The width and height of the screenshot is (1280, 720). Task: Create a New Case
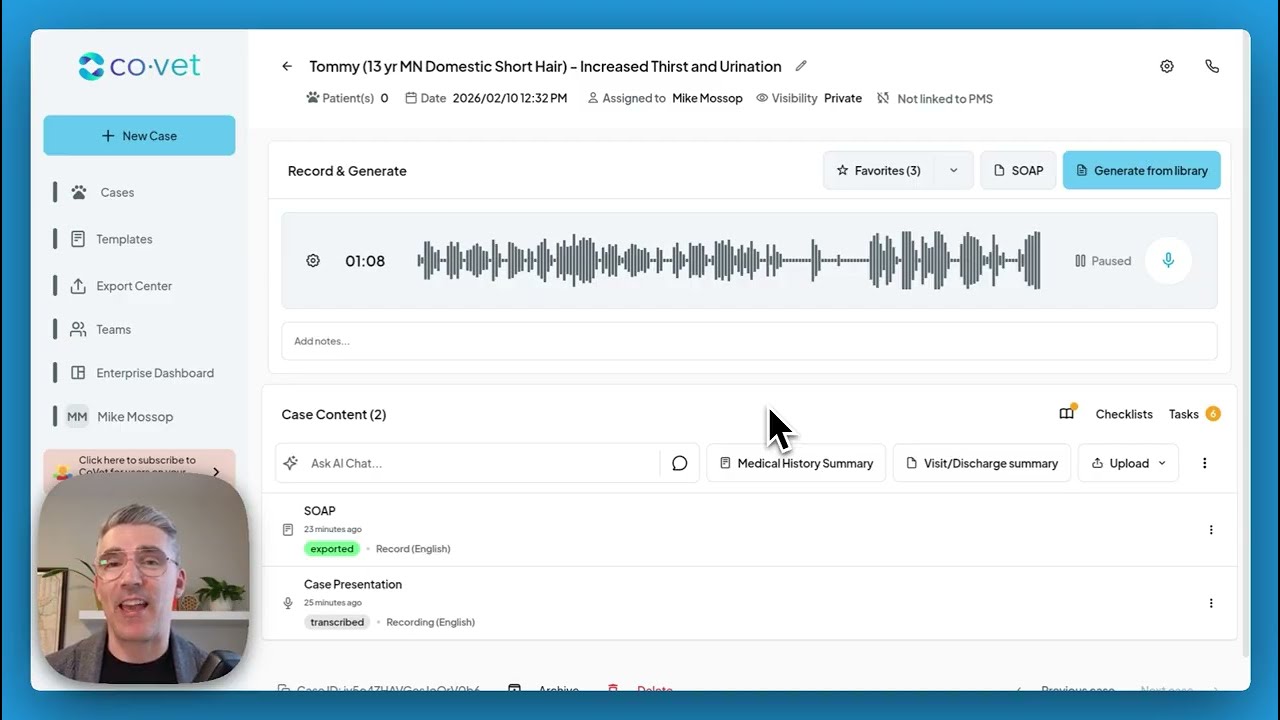(x=139, y=136)
